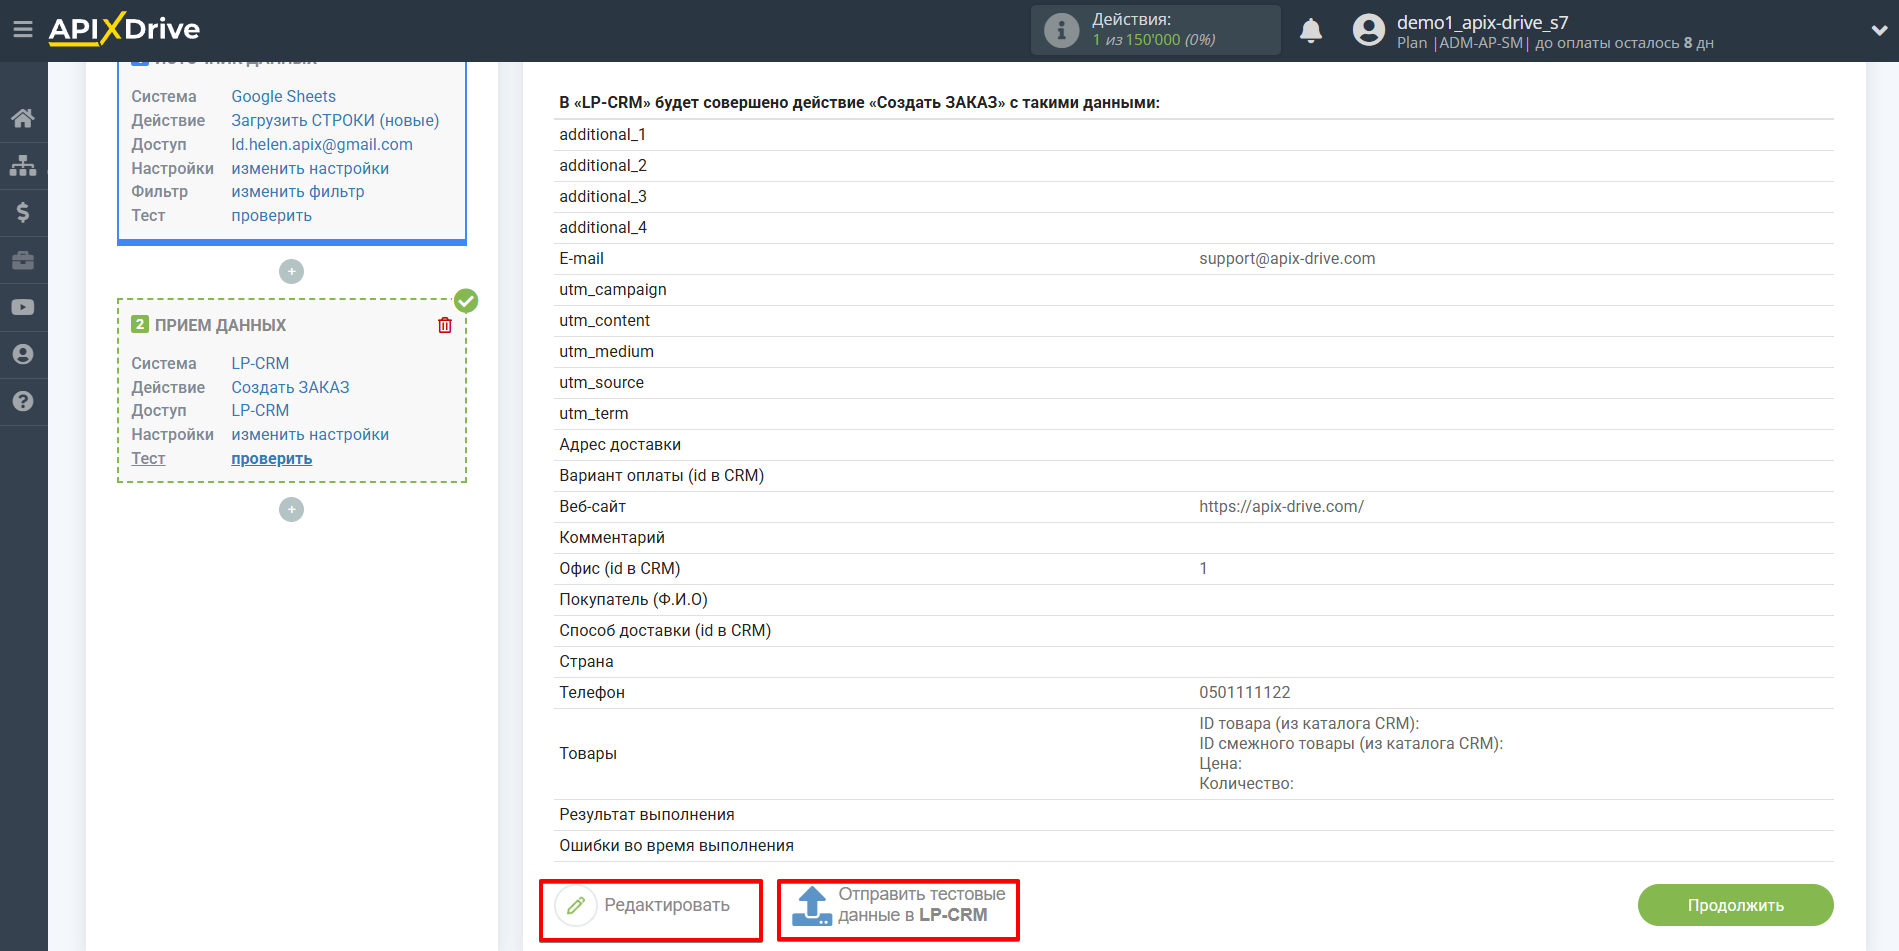Image resolution: width=1899 pixels, height=951 pixels.
Task: Click the green checkmark status icon
Action: 466,300
